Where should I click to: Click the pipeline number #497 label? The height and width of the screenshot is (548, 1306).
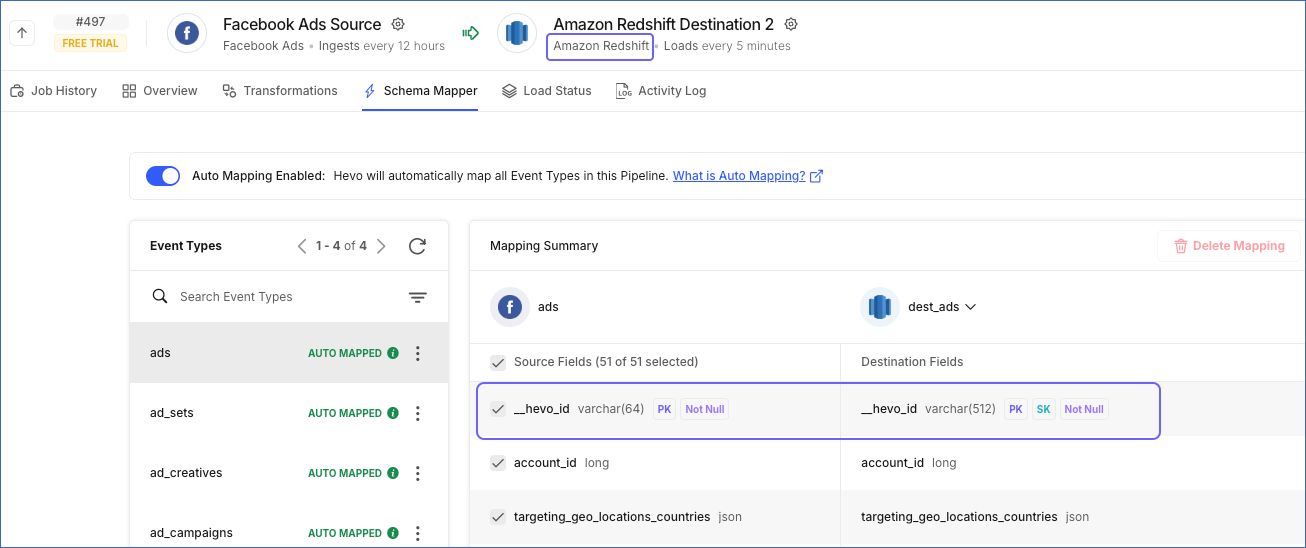click(x=90, y=22)
